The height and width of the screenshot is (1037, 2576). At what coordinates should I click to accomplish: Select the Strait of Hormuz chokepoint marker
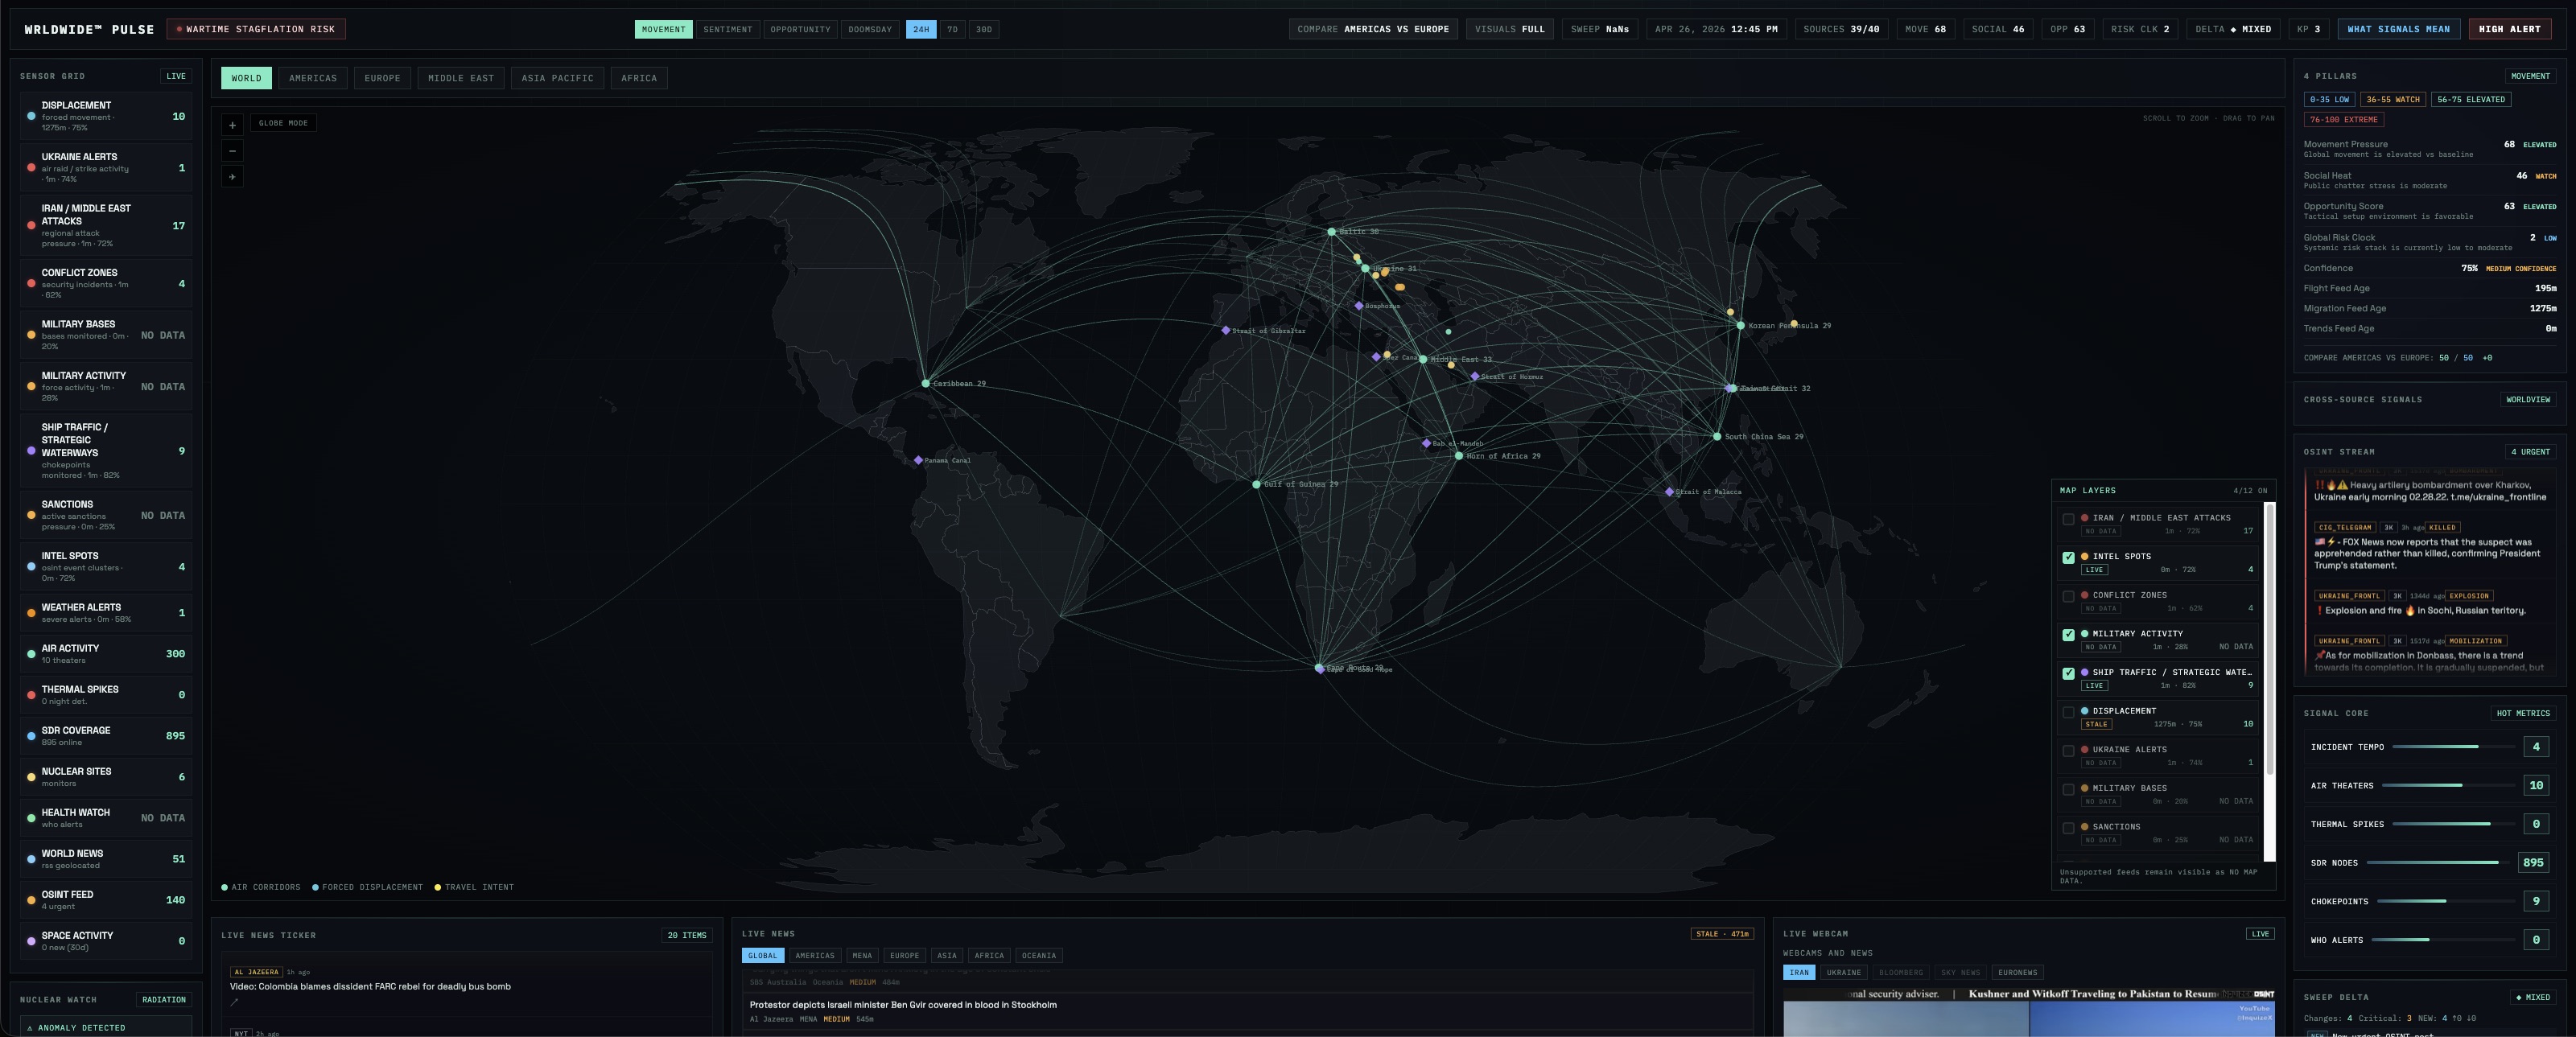1475,376
